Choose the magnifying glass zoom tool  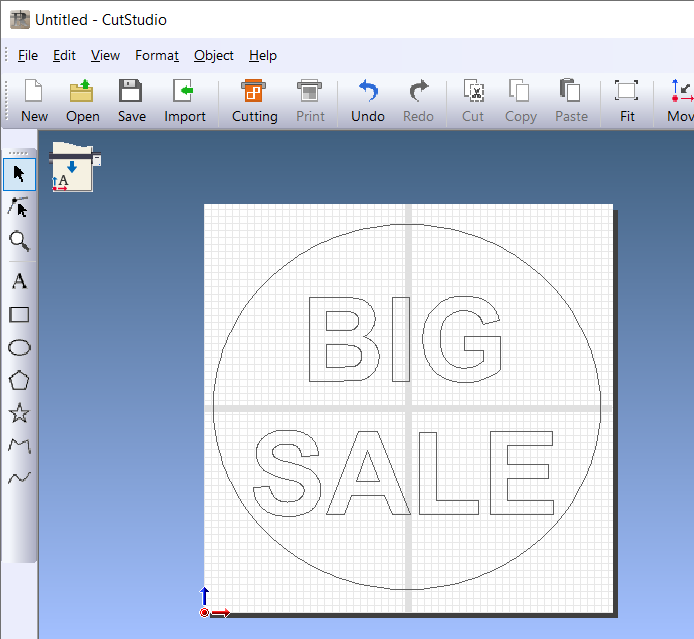tap(19, 240)
